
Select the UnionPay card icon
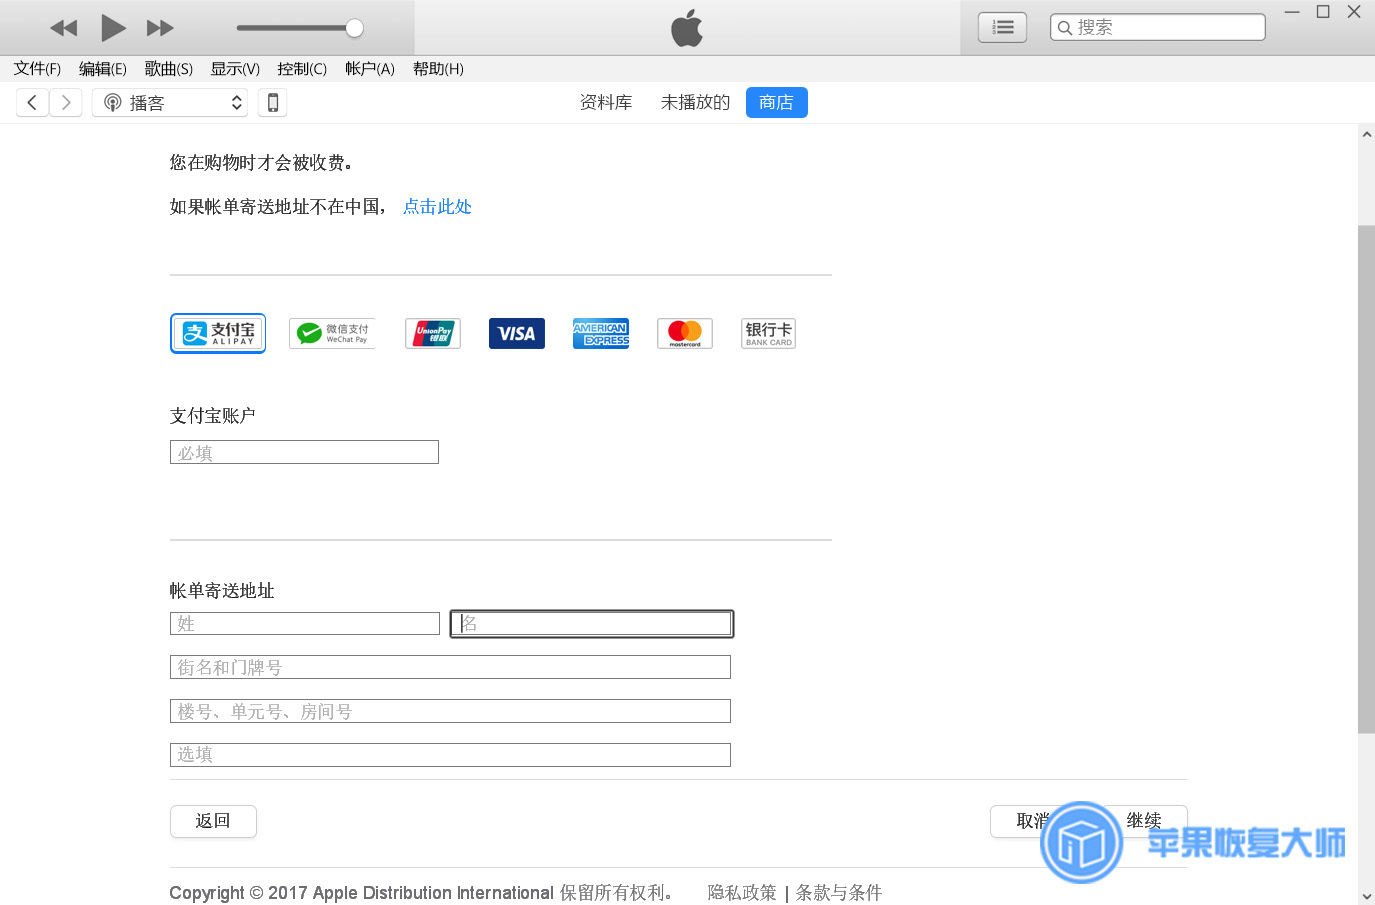point(432,333)
